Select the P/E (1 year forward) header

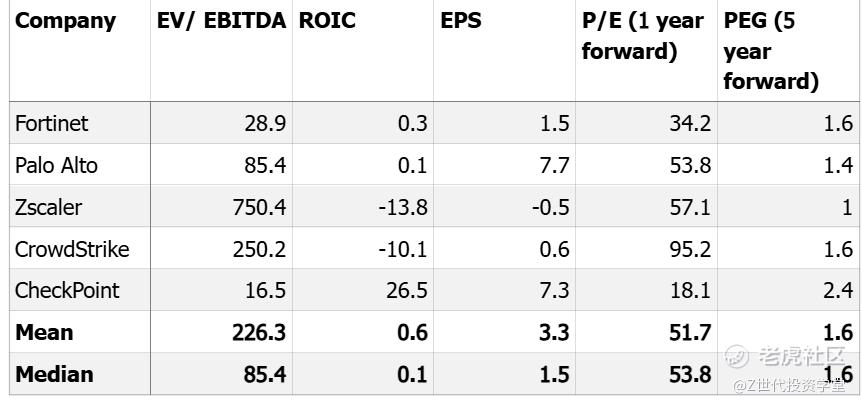(643, 36)
